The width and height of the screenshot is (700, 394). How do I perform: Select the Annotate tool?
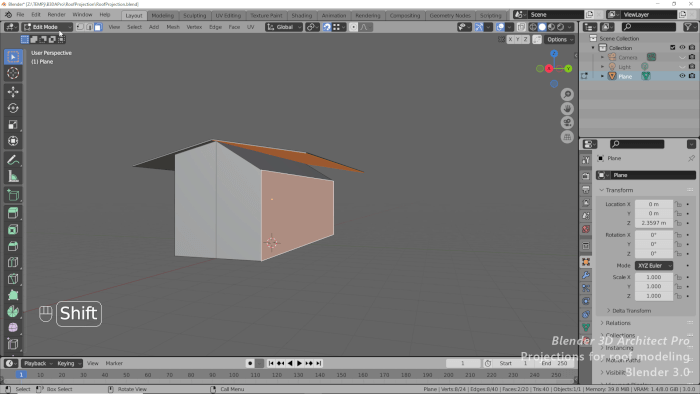[x=13, y=160]
